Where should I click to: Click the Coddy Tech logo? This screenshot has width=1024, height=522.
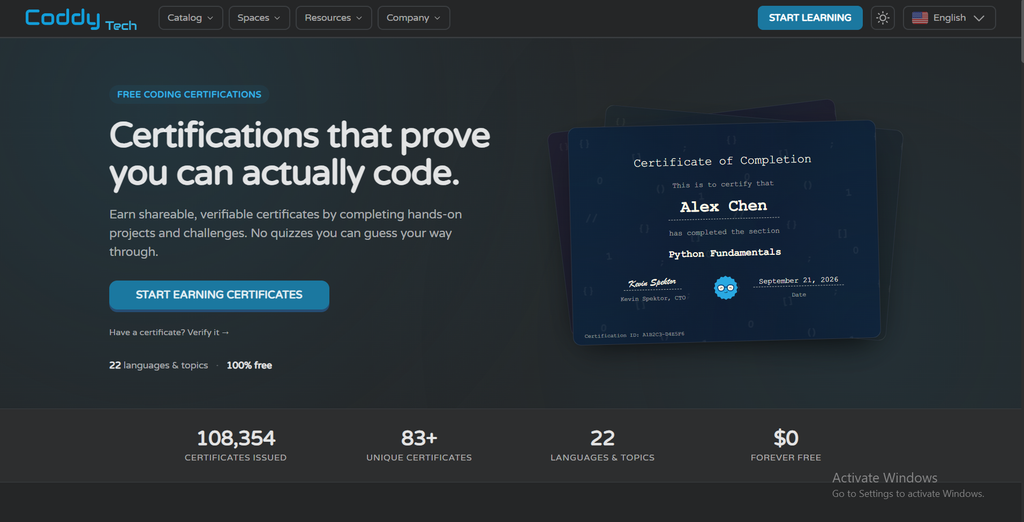pyautogui.click(x=81, y=18)
